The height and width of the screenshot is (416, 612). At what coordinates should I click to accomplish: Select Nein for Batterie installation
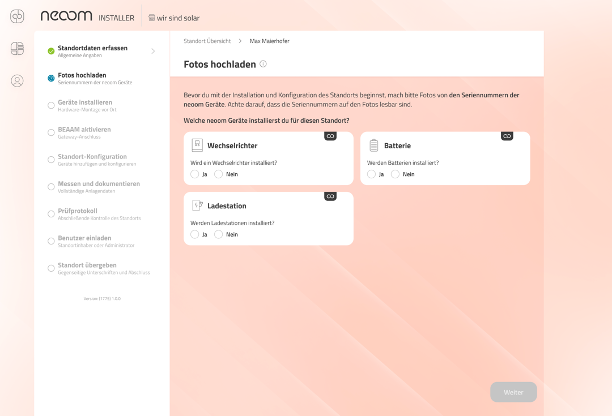click(395, 174)
